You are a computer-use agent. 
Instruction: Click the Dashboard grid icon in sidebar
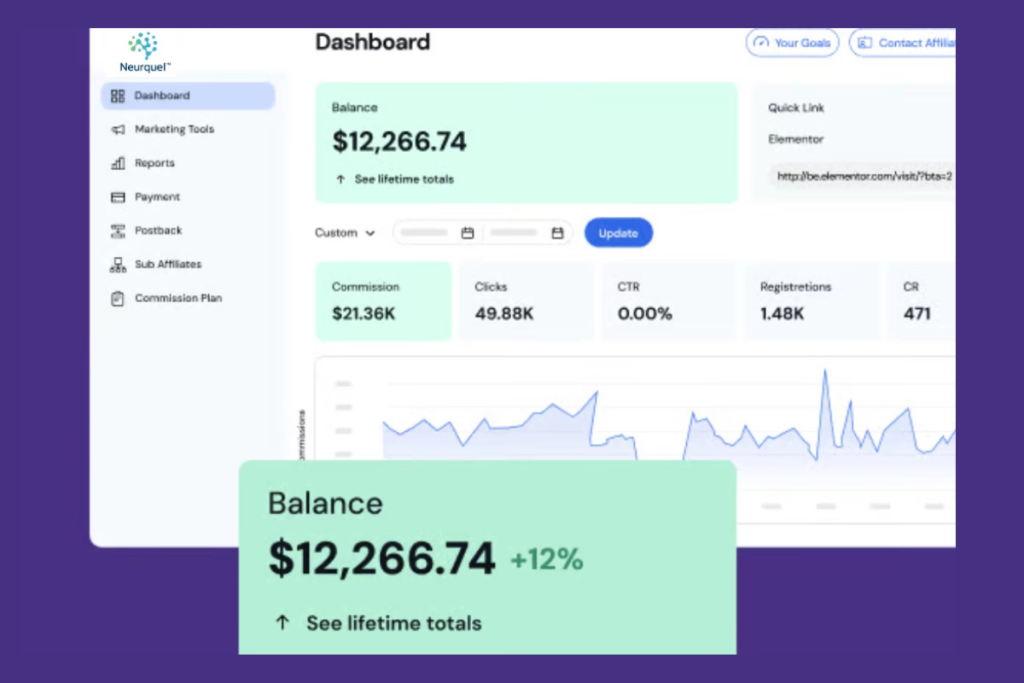pyautogui.click(x=118, y=96)
